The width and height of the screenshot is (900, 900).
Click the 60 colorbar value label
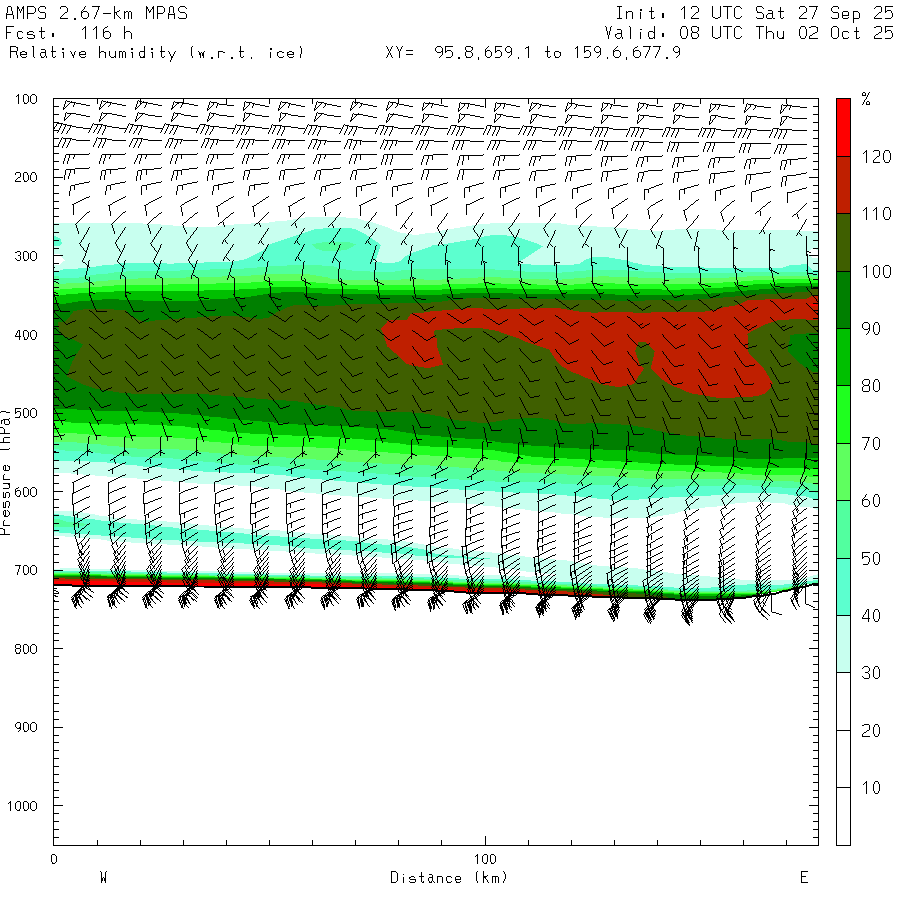pos(871,501)
